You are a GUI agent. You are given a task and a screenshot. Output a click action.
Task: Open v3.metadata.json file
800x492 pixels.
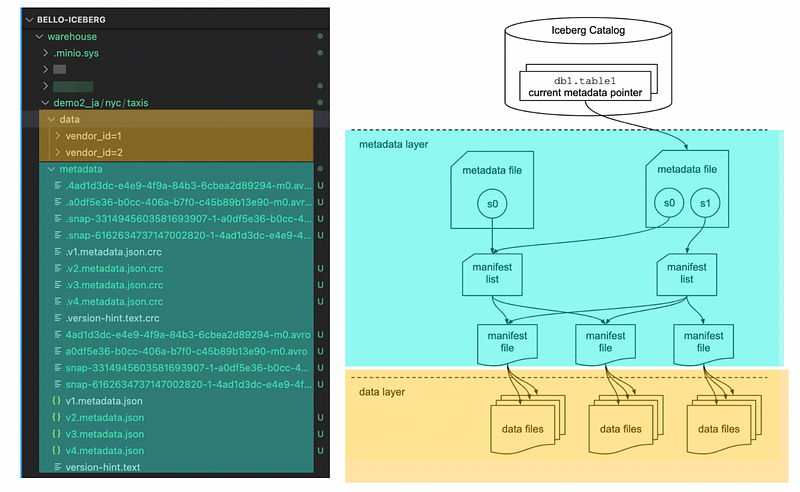coord(104,434)
